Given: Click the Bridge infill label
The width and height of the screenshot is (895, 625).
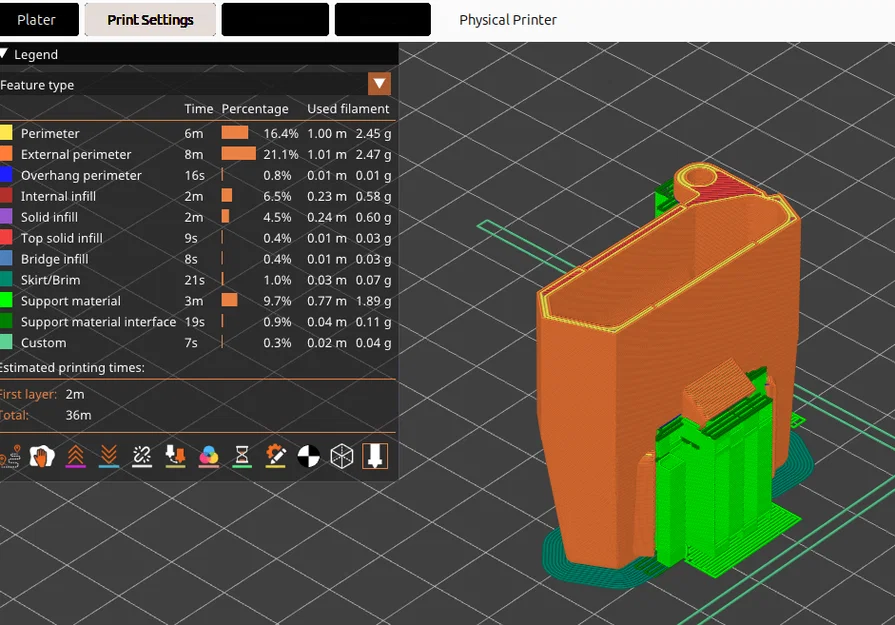Looking at the screenshot, I should [x=55, y=259].
